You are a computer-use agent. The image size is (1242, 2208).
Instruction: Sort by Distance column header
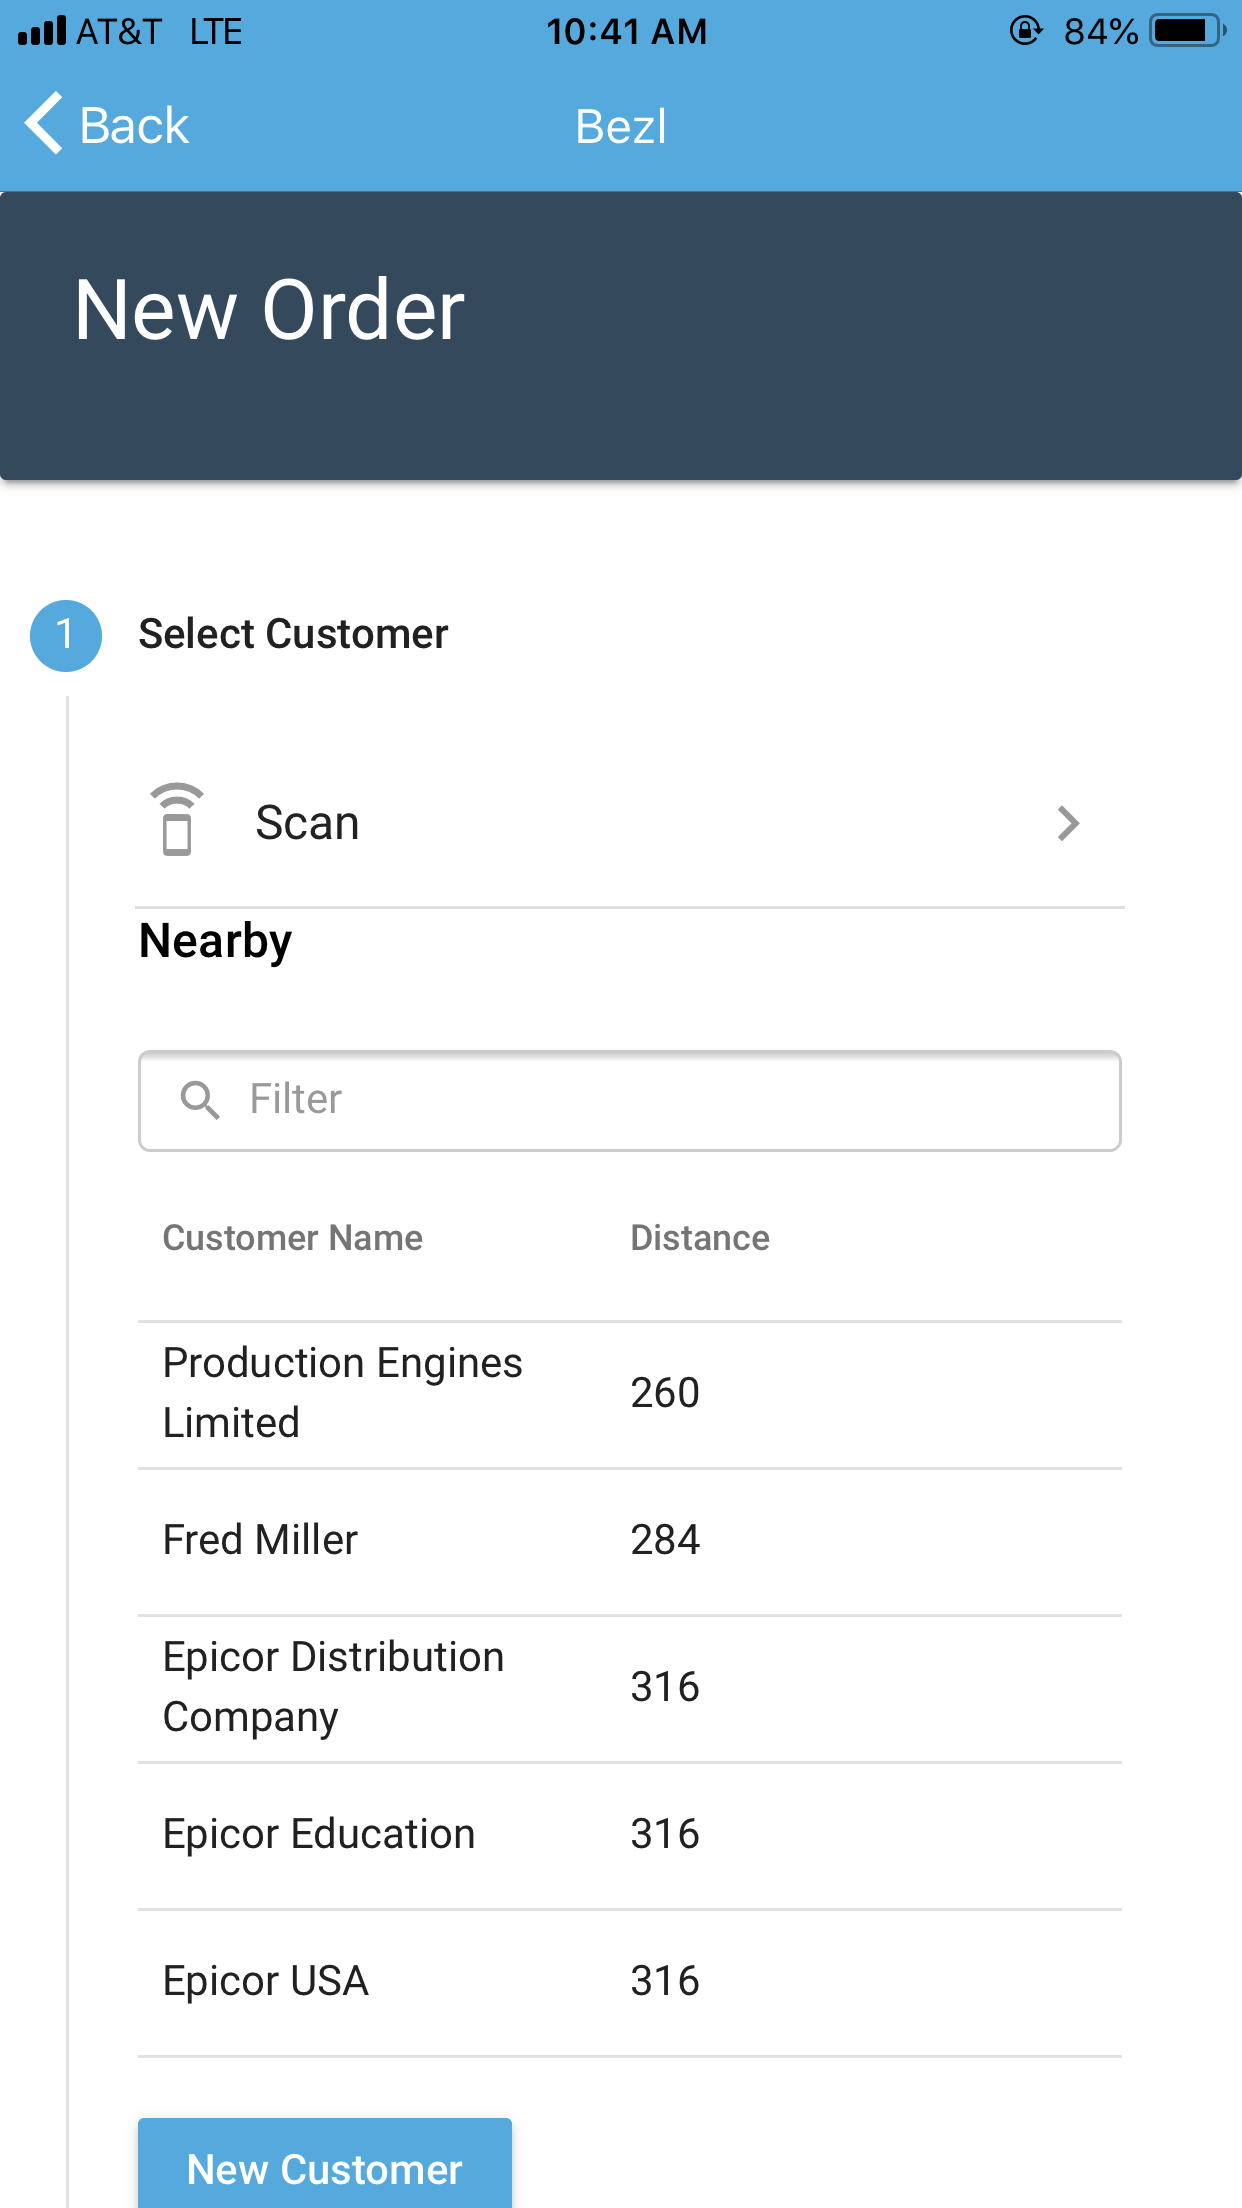point(700,1238)
